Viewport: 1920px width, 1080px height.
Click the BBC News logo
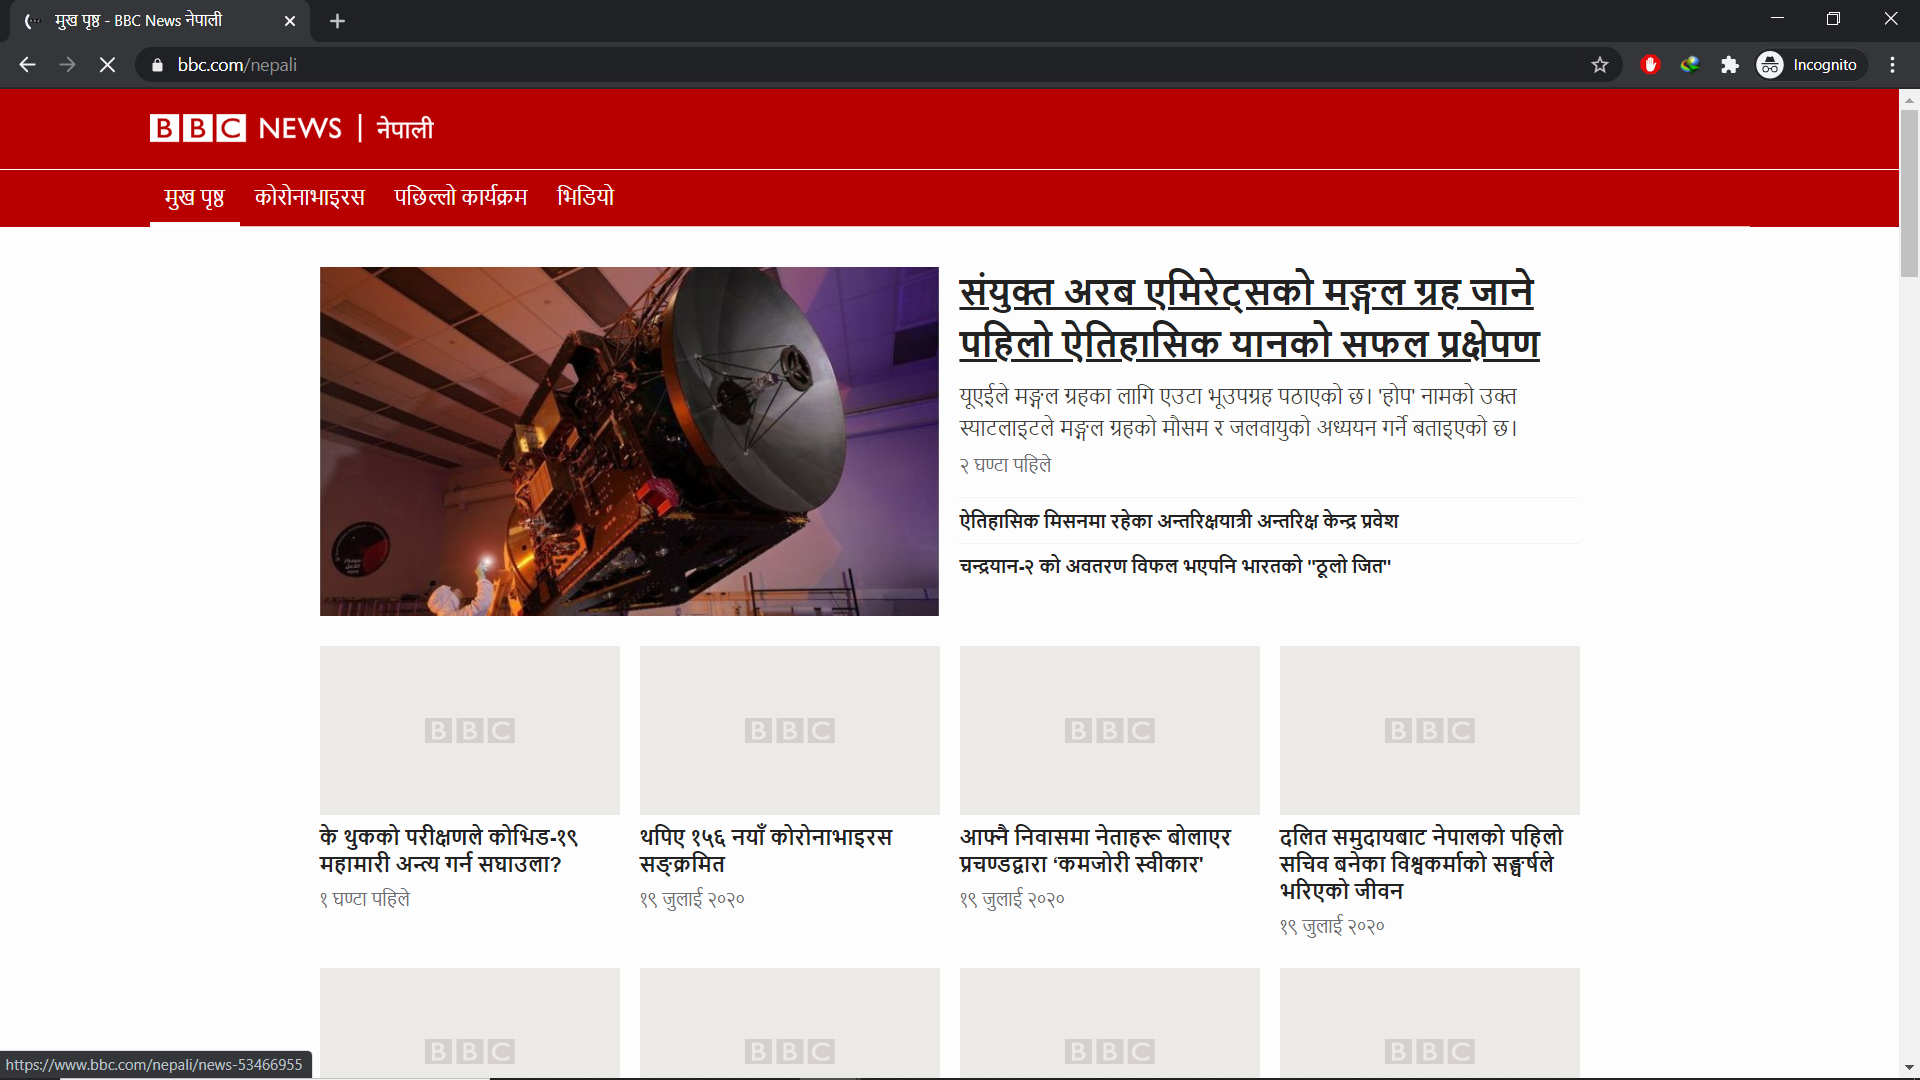[246, 128]
